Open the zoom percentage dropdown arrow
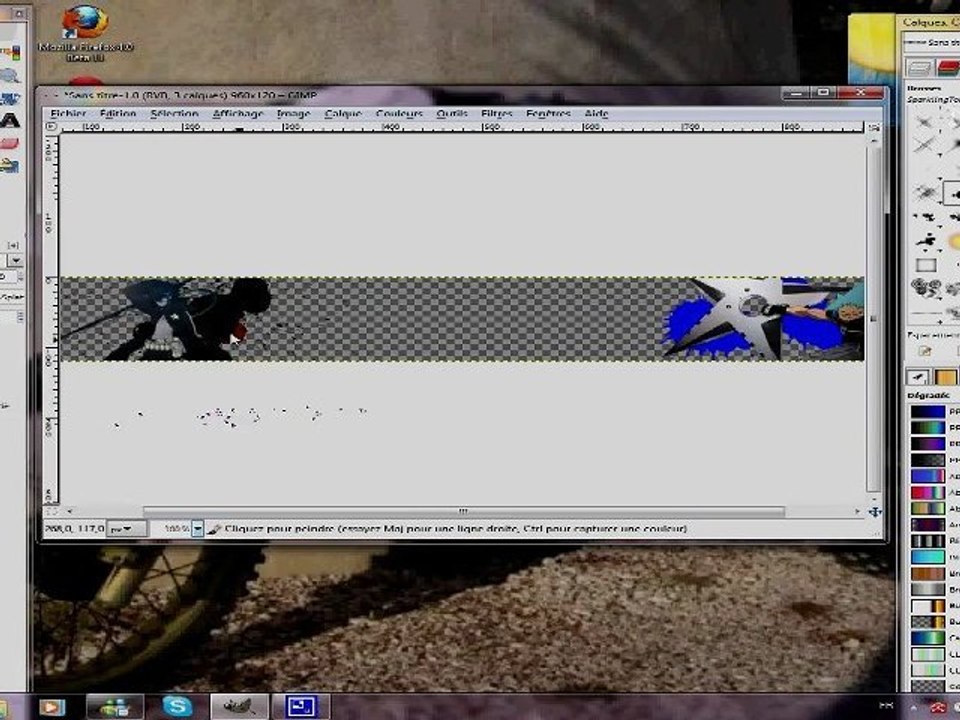This screenshot has width=960, height=720. (197, 529)
